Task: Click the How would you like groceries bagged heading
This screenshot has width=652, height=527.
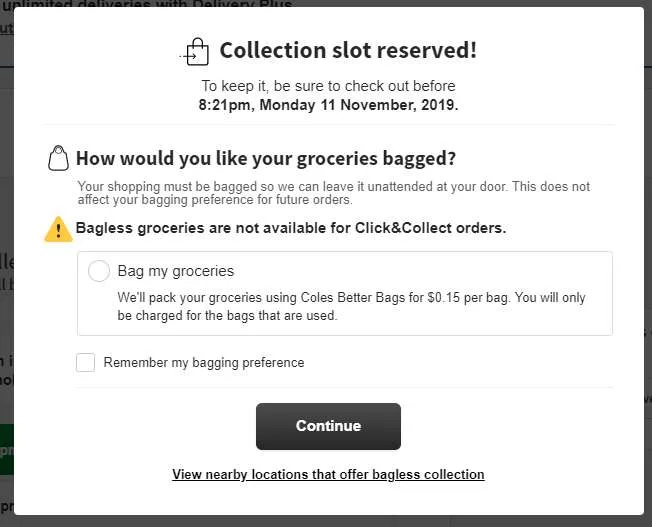Action: (266, 158)
